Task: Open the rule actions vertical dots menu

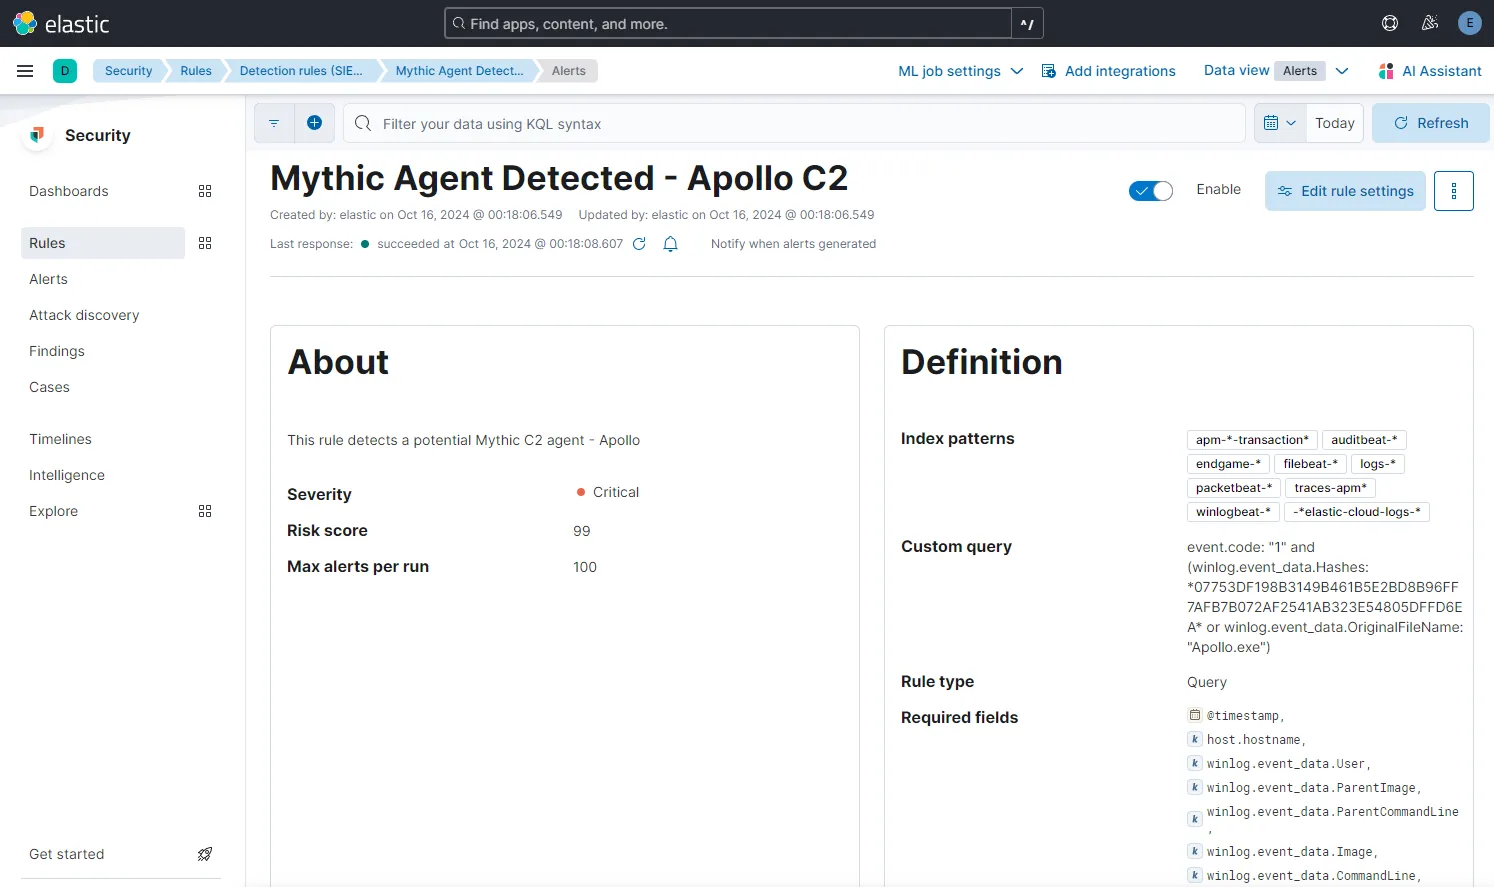Action: (x=1454, y=190)
